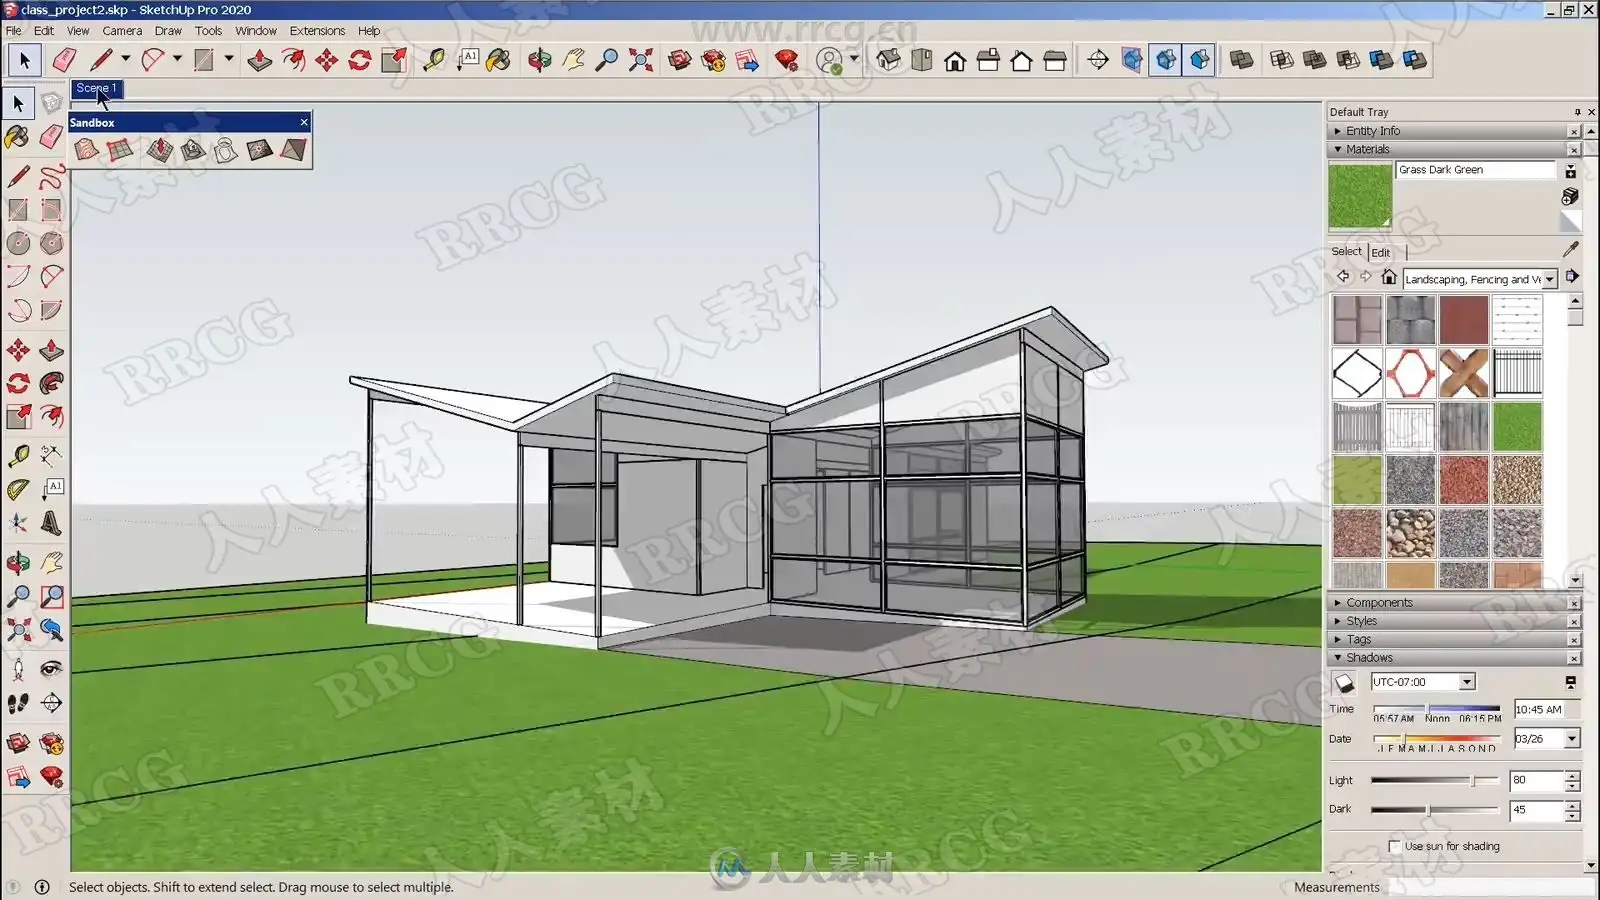
Task: Activate the Orbit tool in top toolbar
Action: tap(540, 60)
